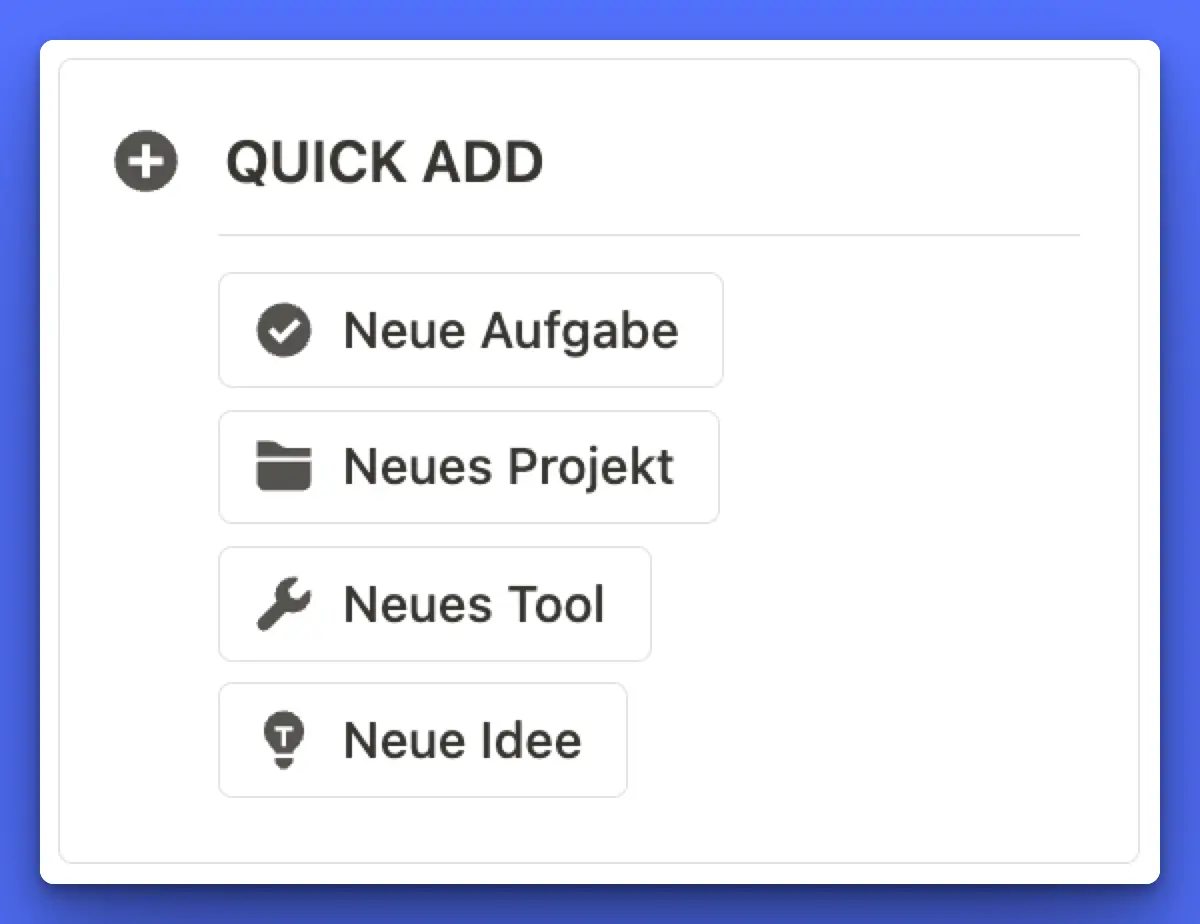
Task: Click the plus circle icon beside Quick Add
Action: (x=146, y=162)
